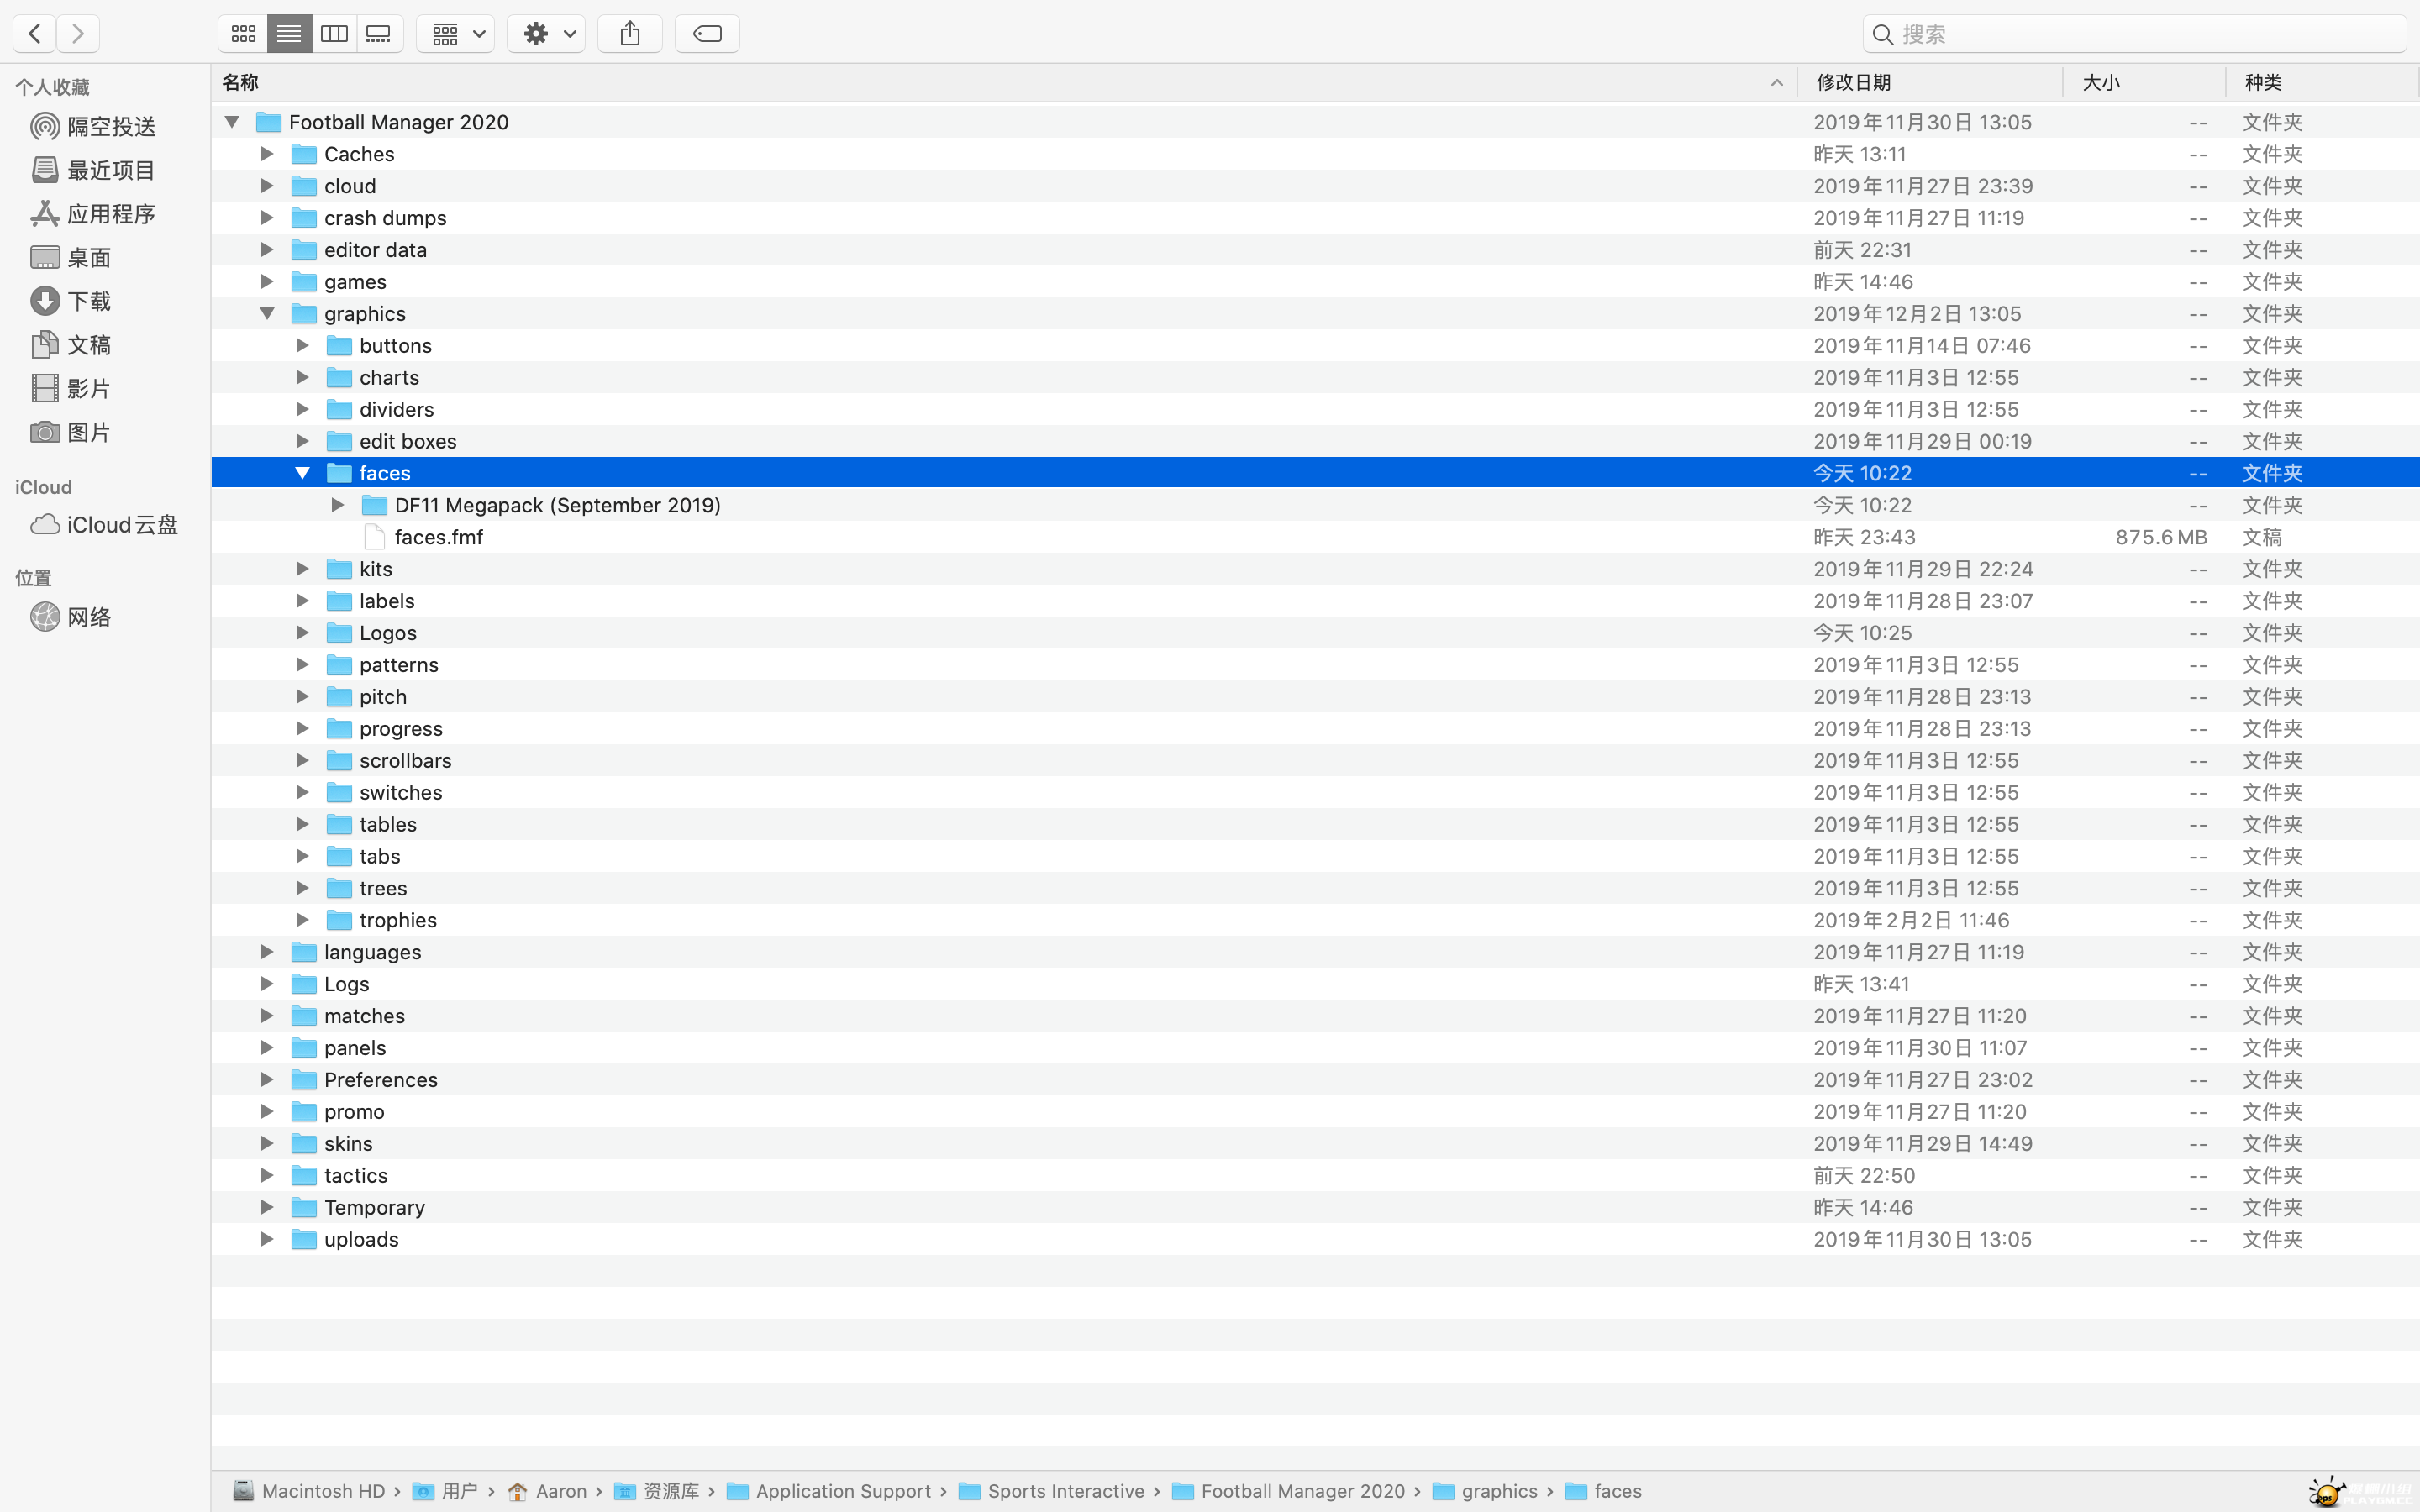Open AirDrop (隔空投送) in the sidebar
Image resolution: width=2420 pixels, height=1512 pixels.
[110, 127]
